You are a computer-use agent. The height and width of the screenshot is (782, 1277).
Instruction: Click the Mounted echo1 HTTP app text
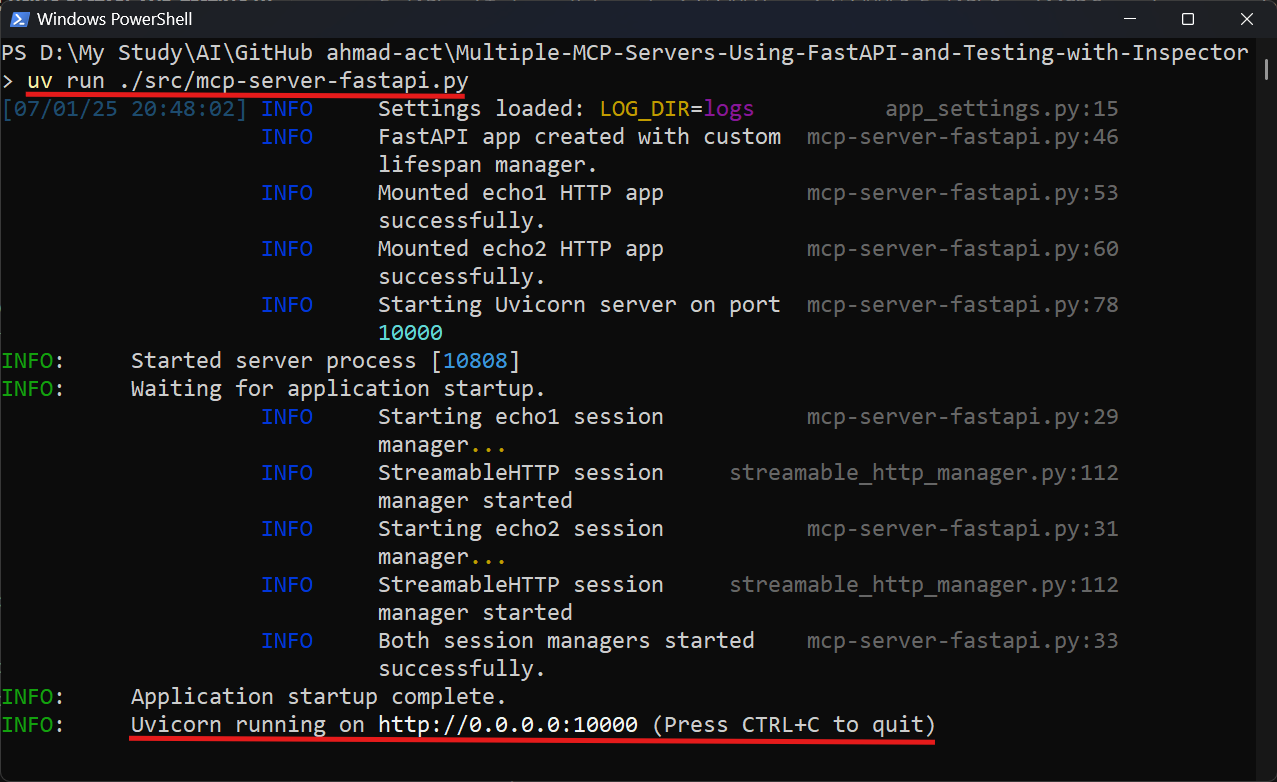click(x=521, y=192)
